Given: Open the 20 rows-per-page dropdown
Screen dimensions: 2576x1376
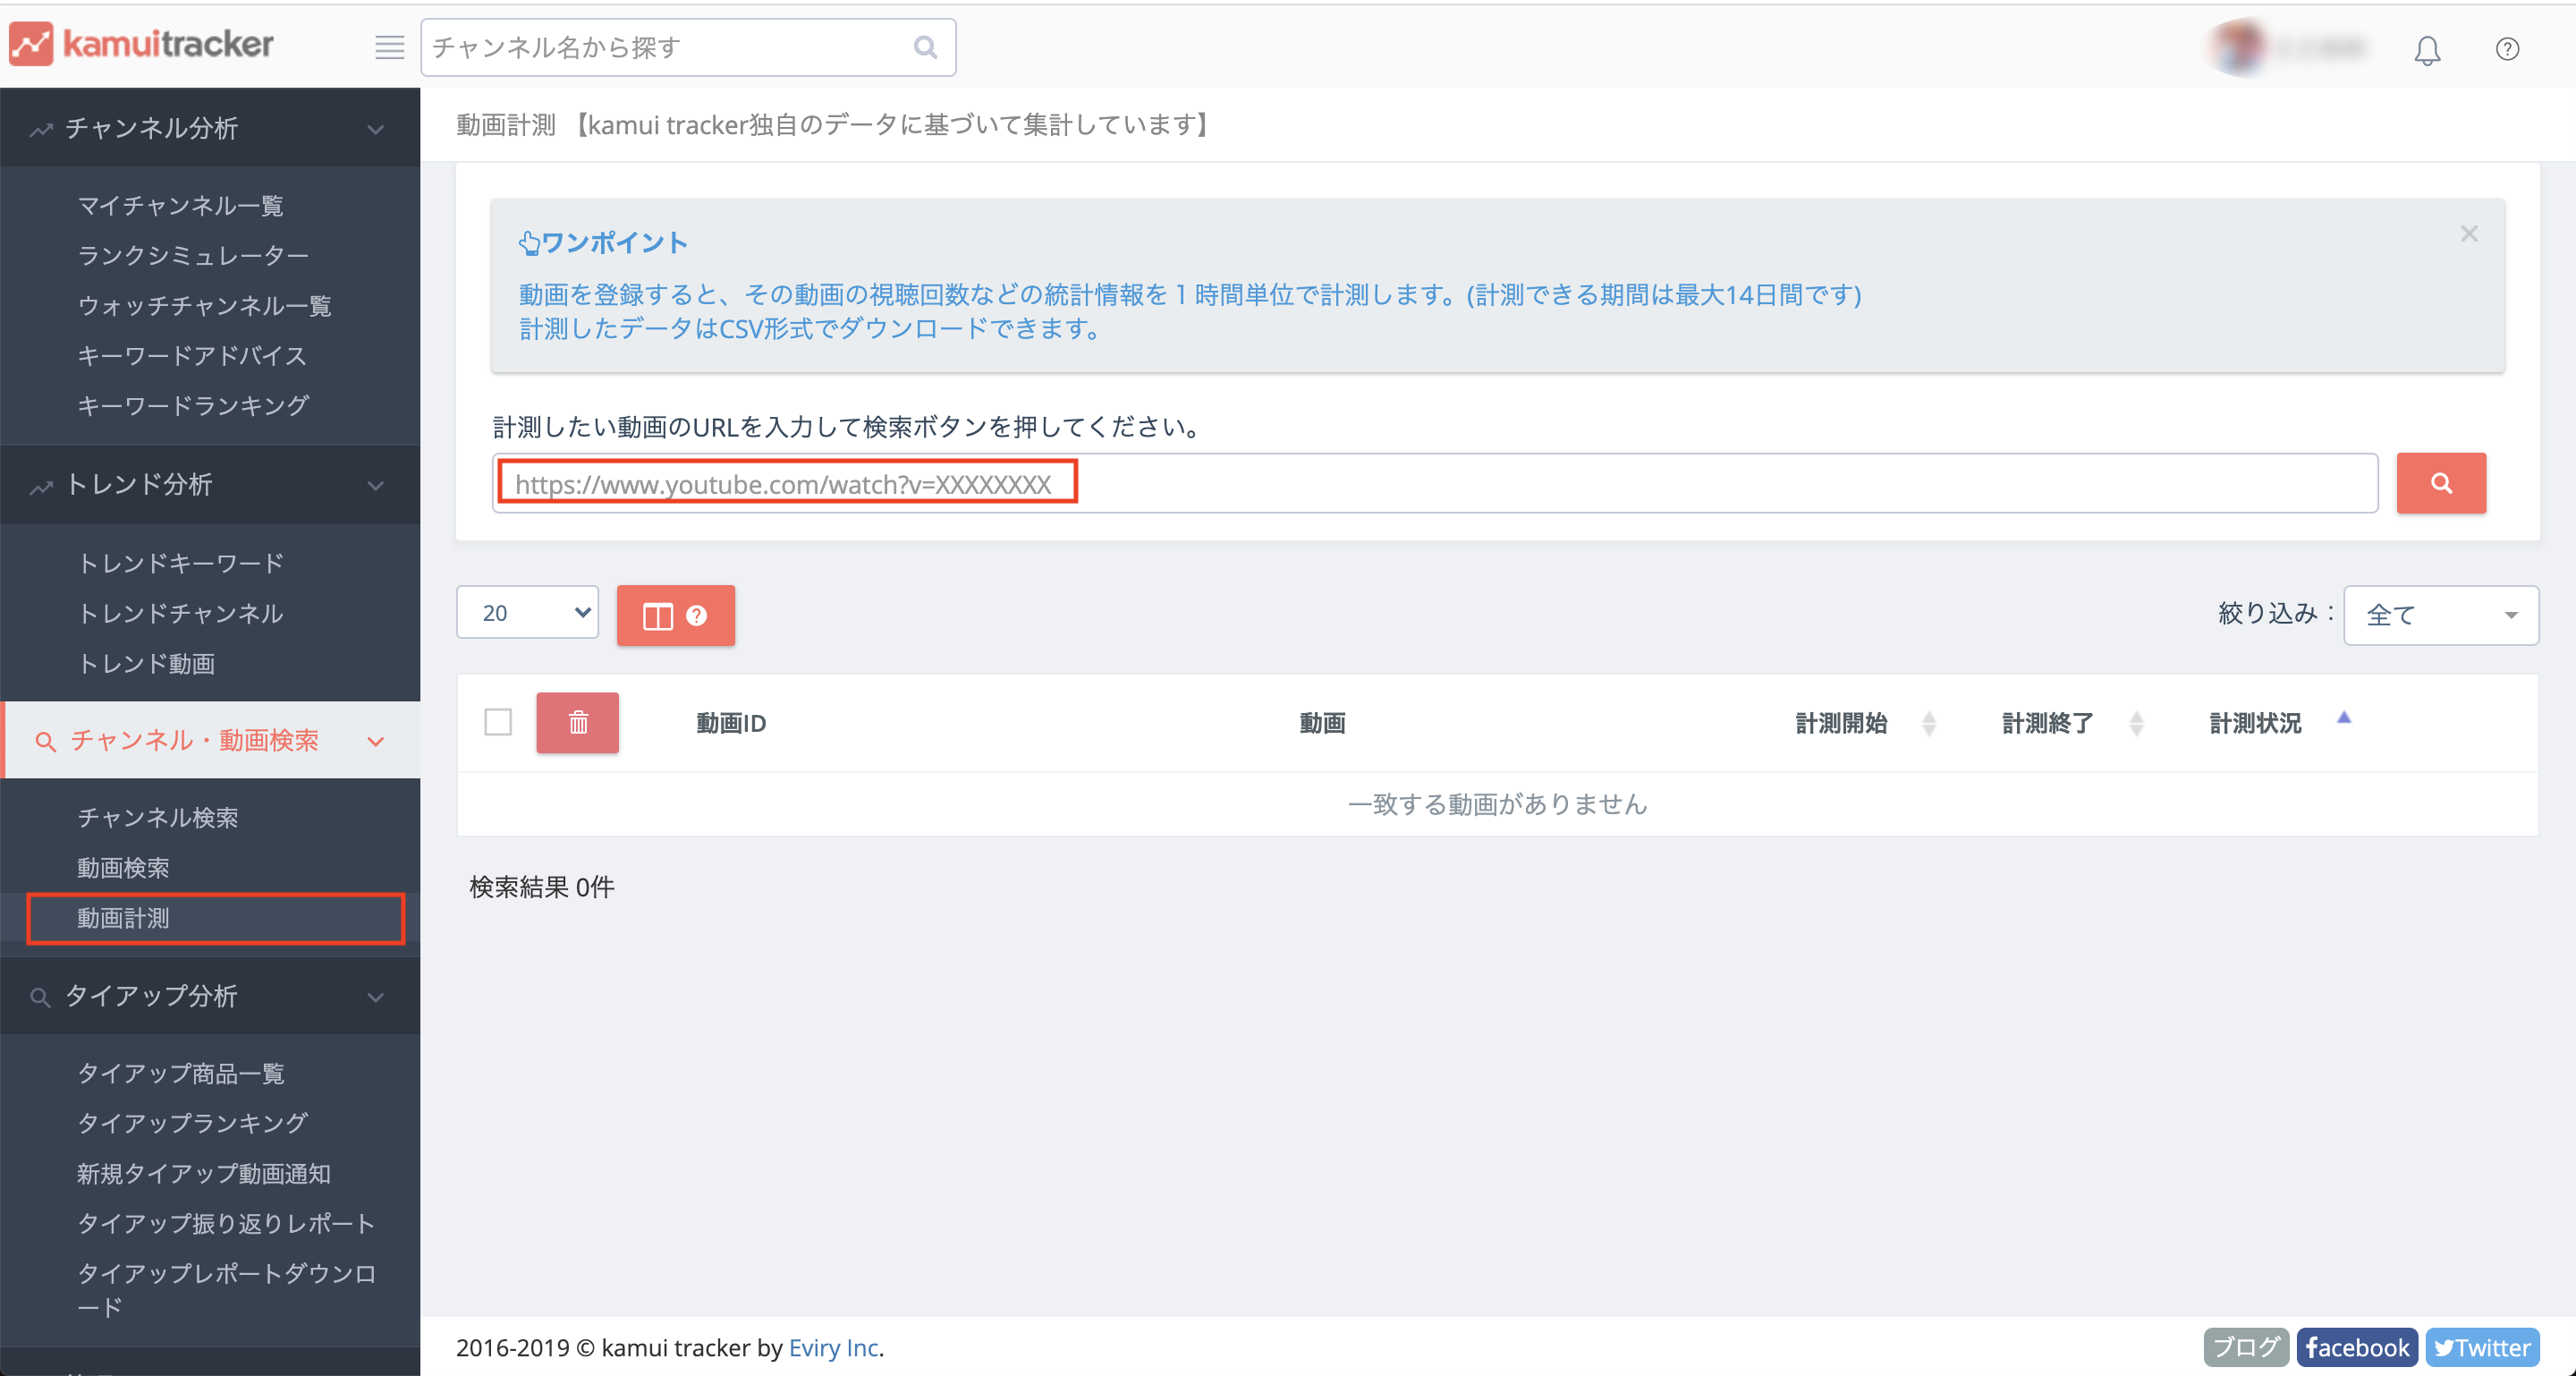Looking at the screenshot, I should tap(527, 613).
